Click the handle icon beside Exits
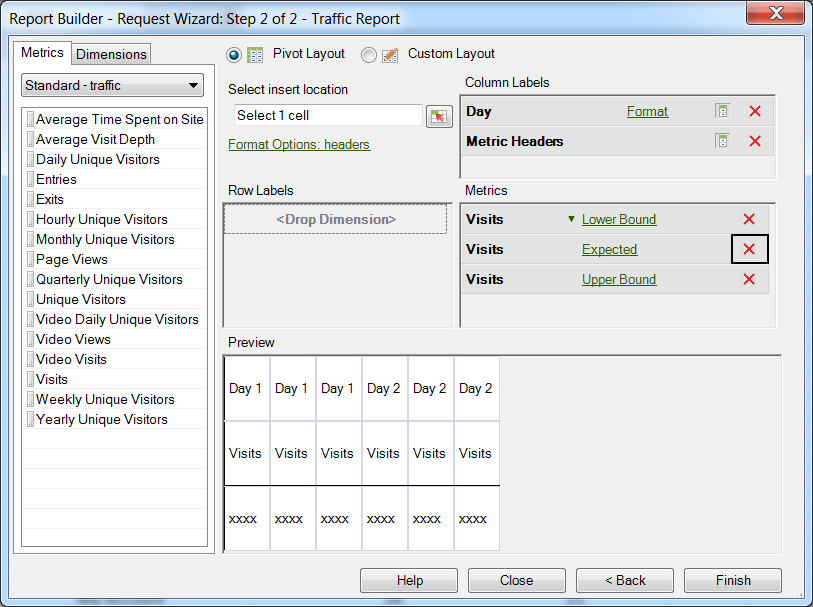This screenshot has height=607, width=813. point(31,200)
